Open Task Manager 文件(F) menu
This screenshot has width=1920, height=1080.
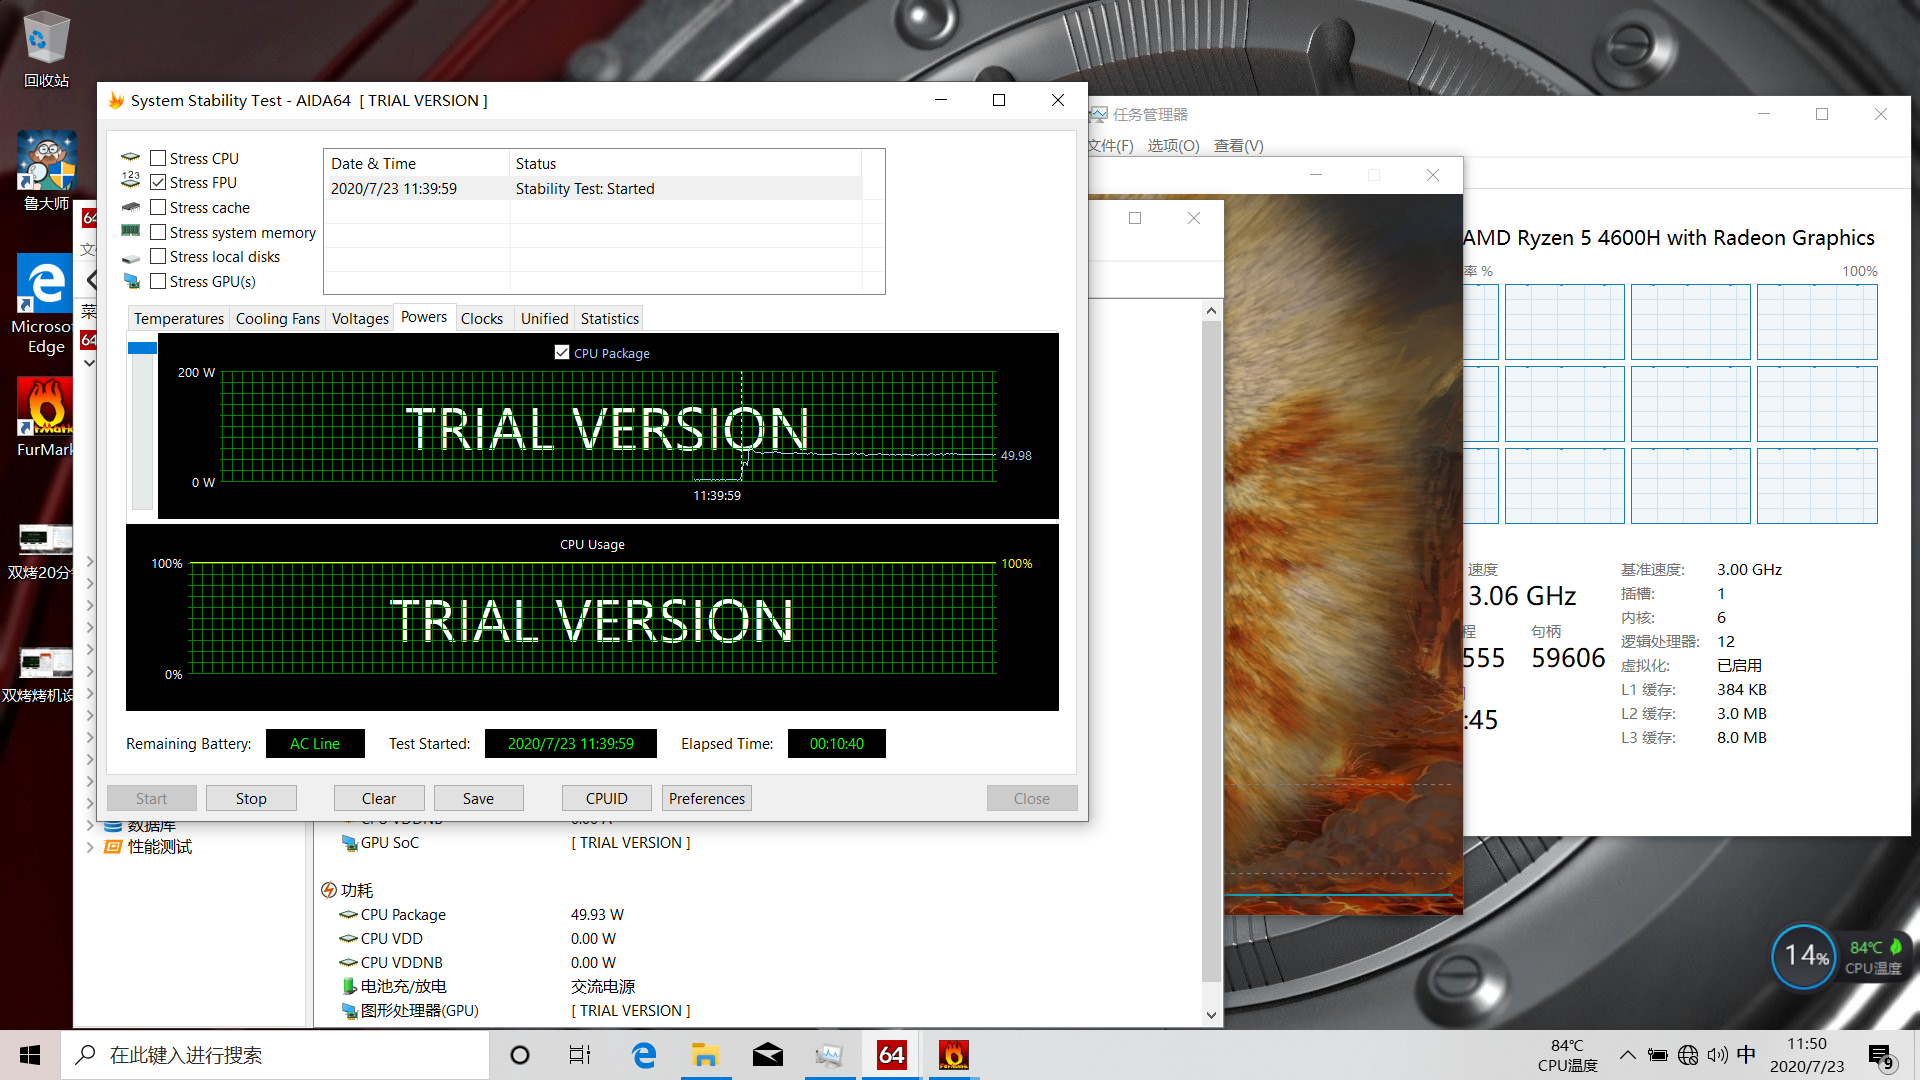1111,145
